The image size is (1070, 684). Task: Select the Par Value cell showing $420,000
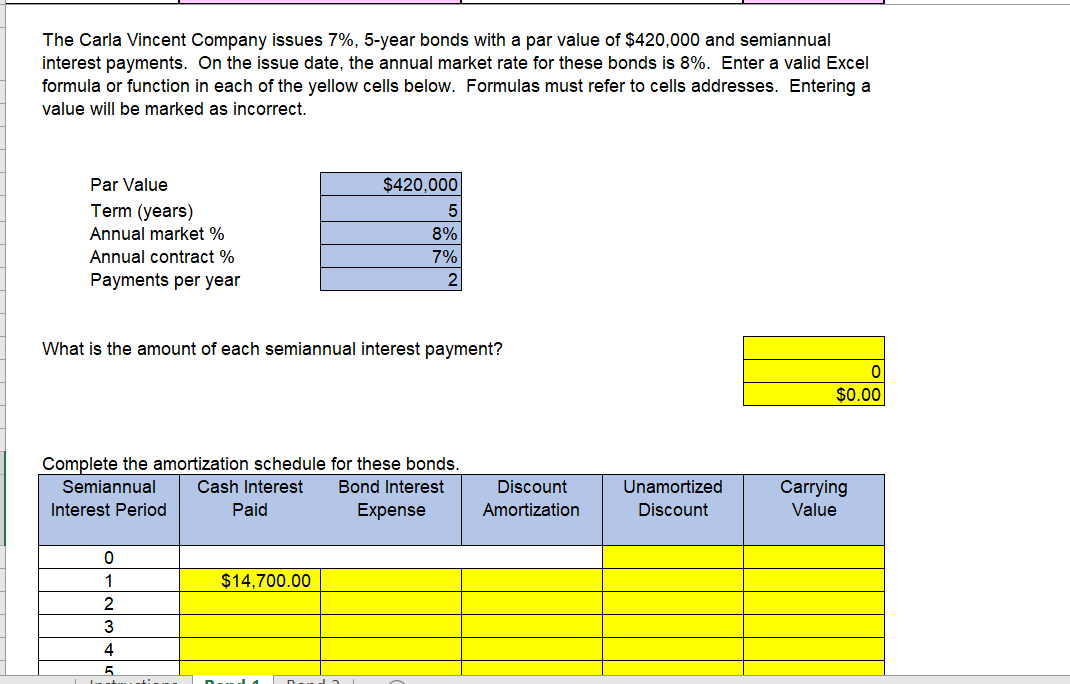(390, 184)
